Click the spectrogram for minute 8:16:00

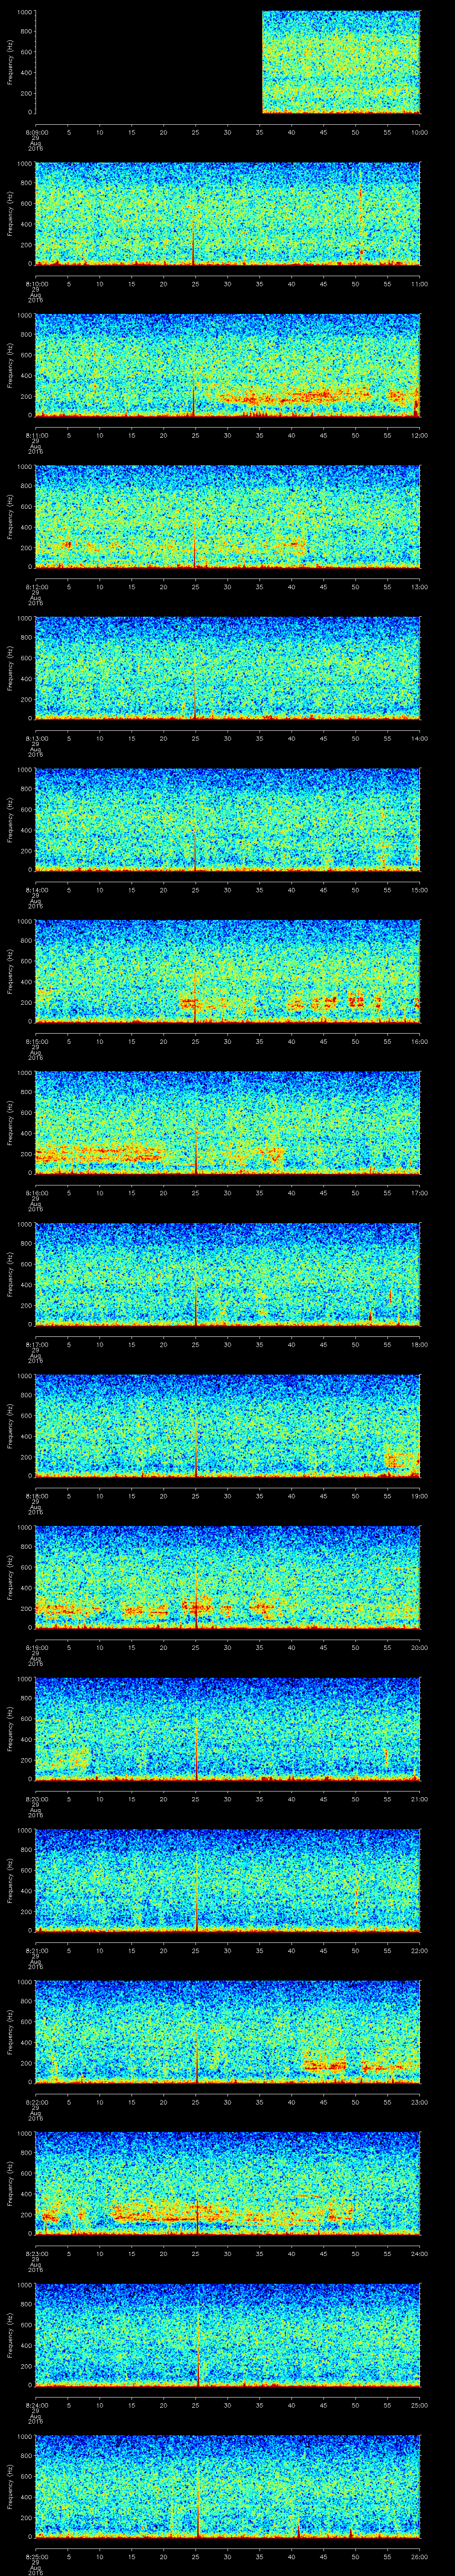pyautogui.click(x=227, y=1123)
